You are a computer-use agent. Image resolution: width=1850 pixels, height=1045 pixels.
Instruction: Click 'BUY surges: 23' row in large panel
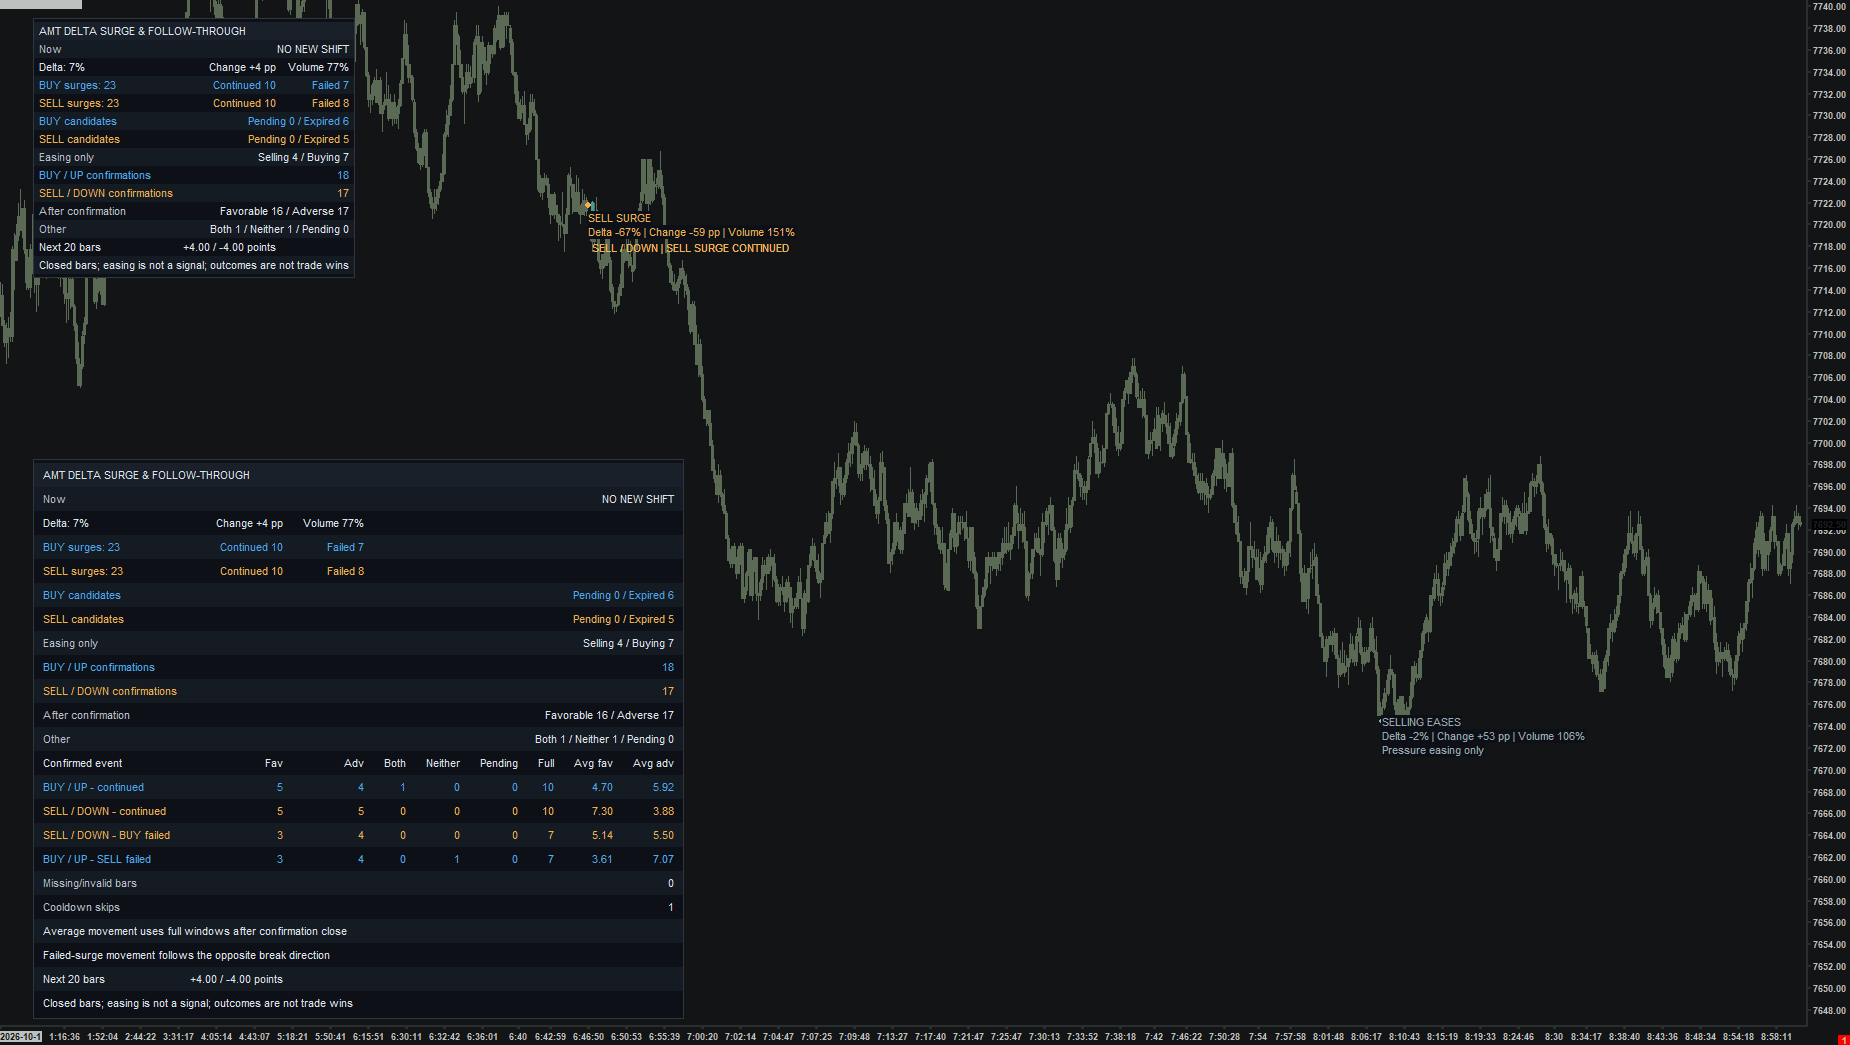tap(358, 547)
